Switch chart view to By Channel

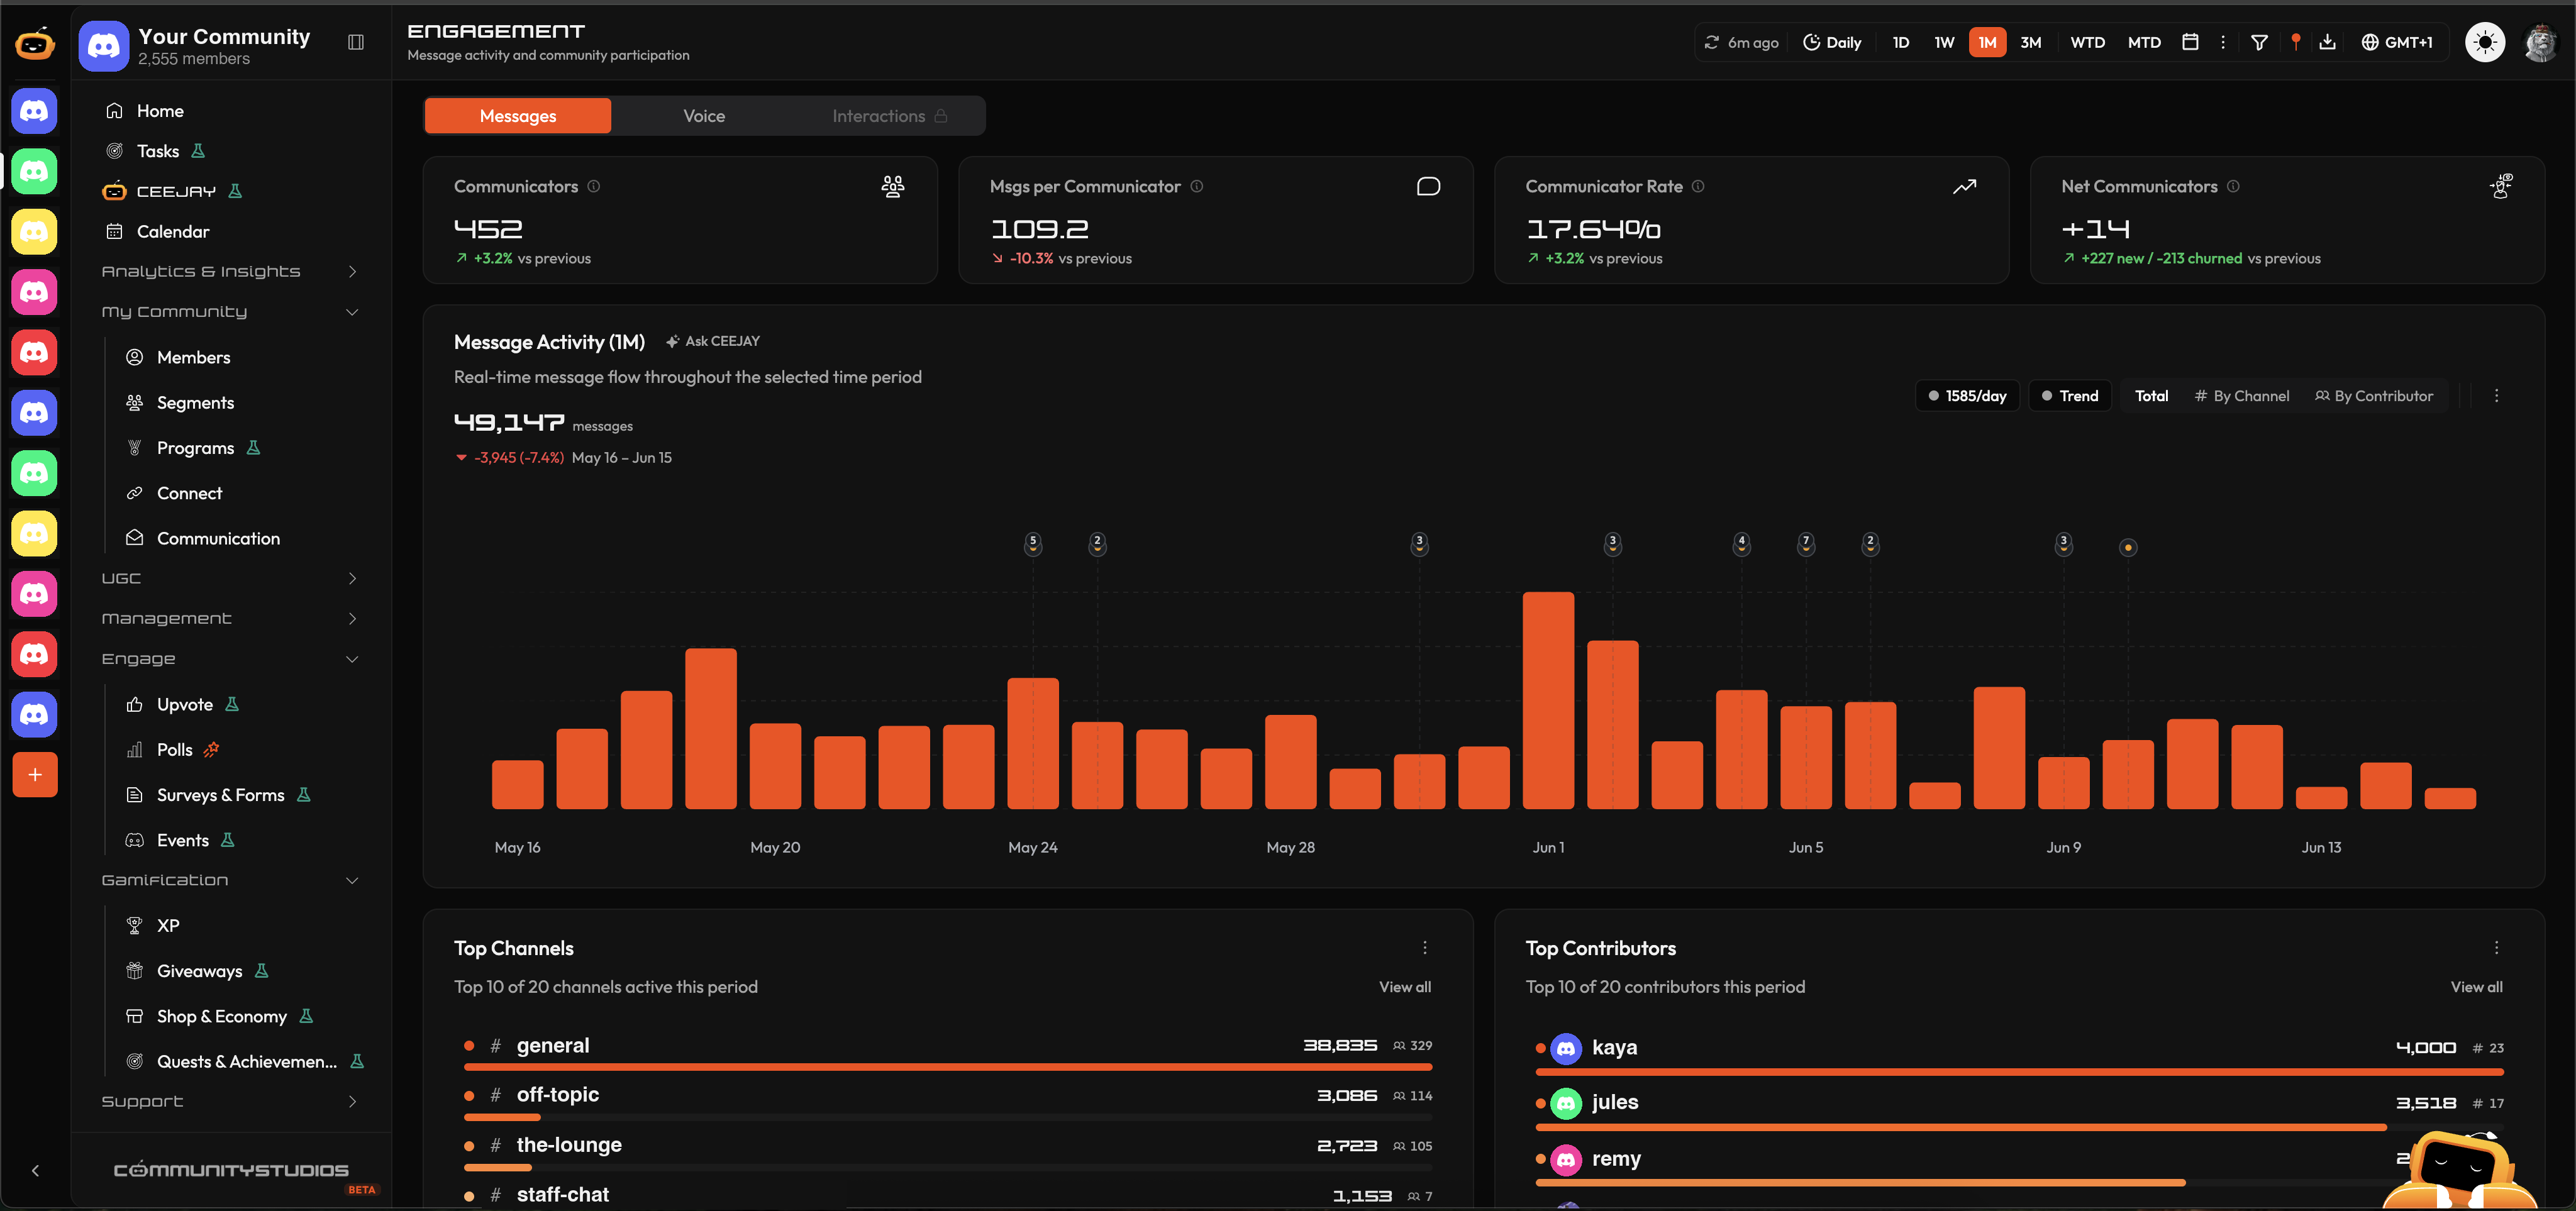2241,396
